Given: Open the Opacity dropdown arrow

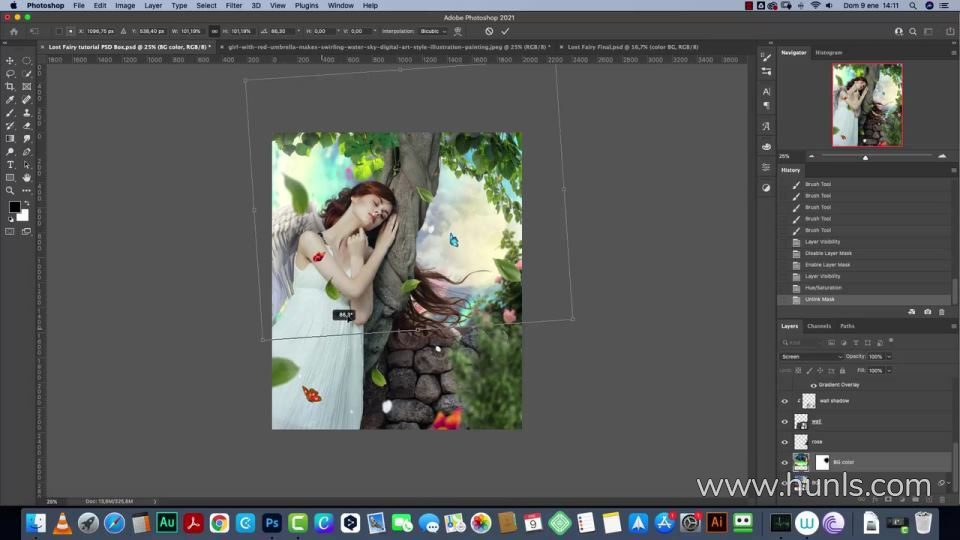Looking at the screenshot, I should (889, 356).
